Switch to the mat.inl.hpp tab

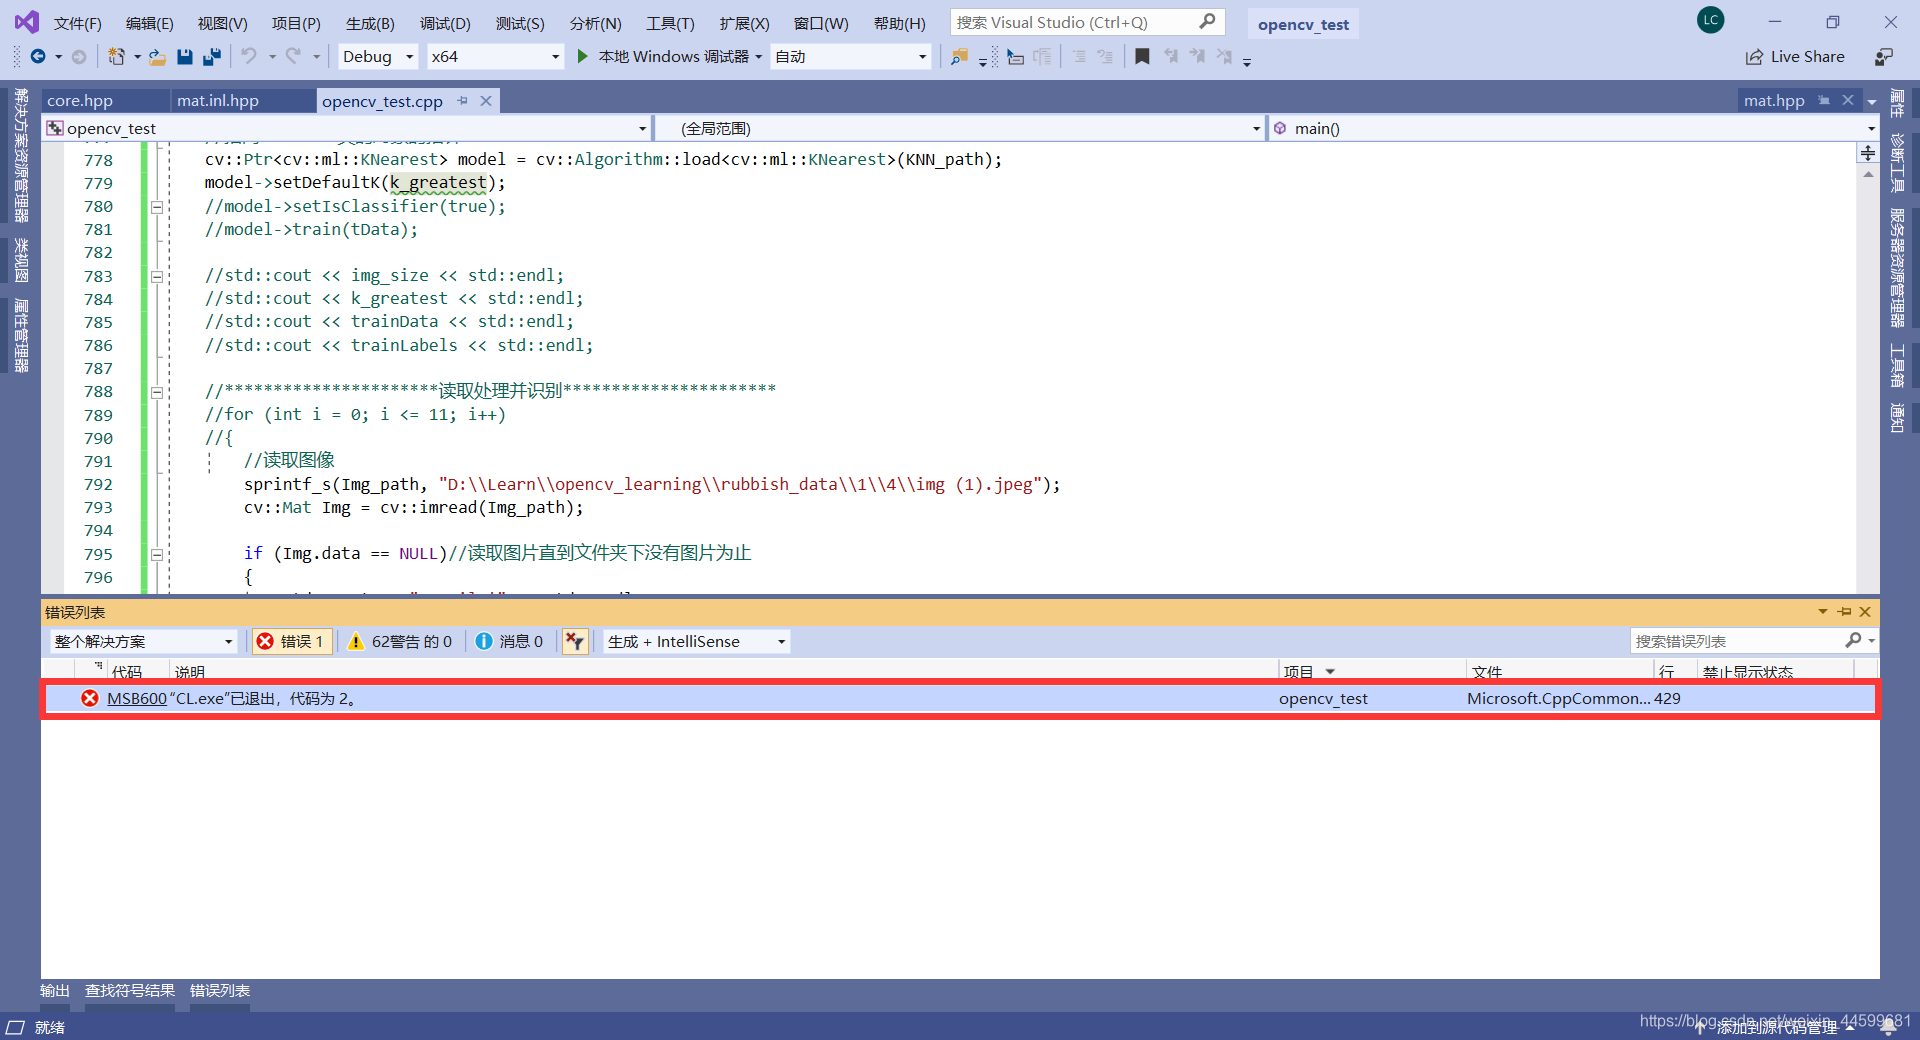pos(216,100)
